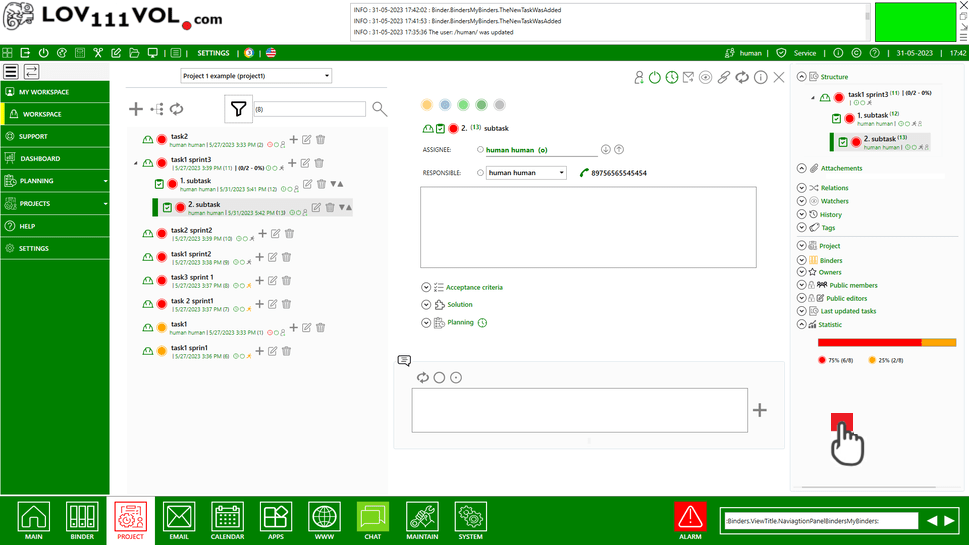Viewport: 969px width, 545px height.
Task: Click the envelope send icon in task toolbar
Action: click(688, 77)
